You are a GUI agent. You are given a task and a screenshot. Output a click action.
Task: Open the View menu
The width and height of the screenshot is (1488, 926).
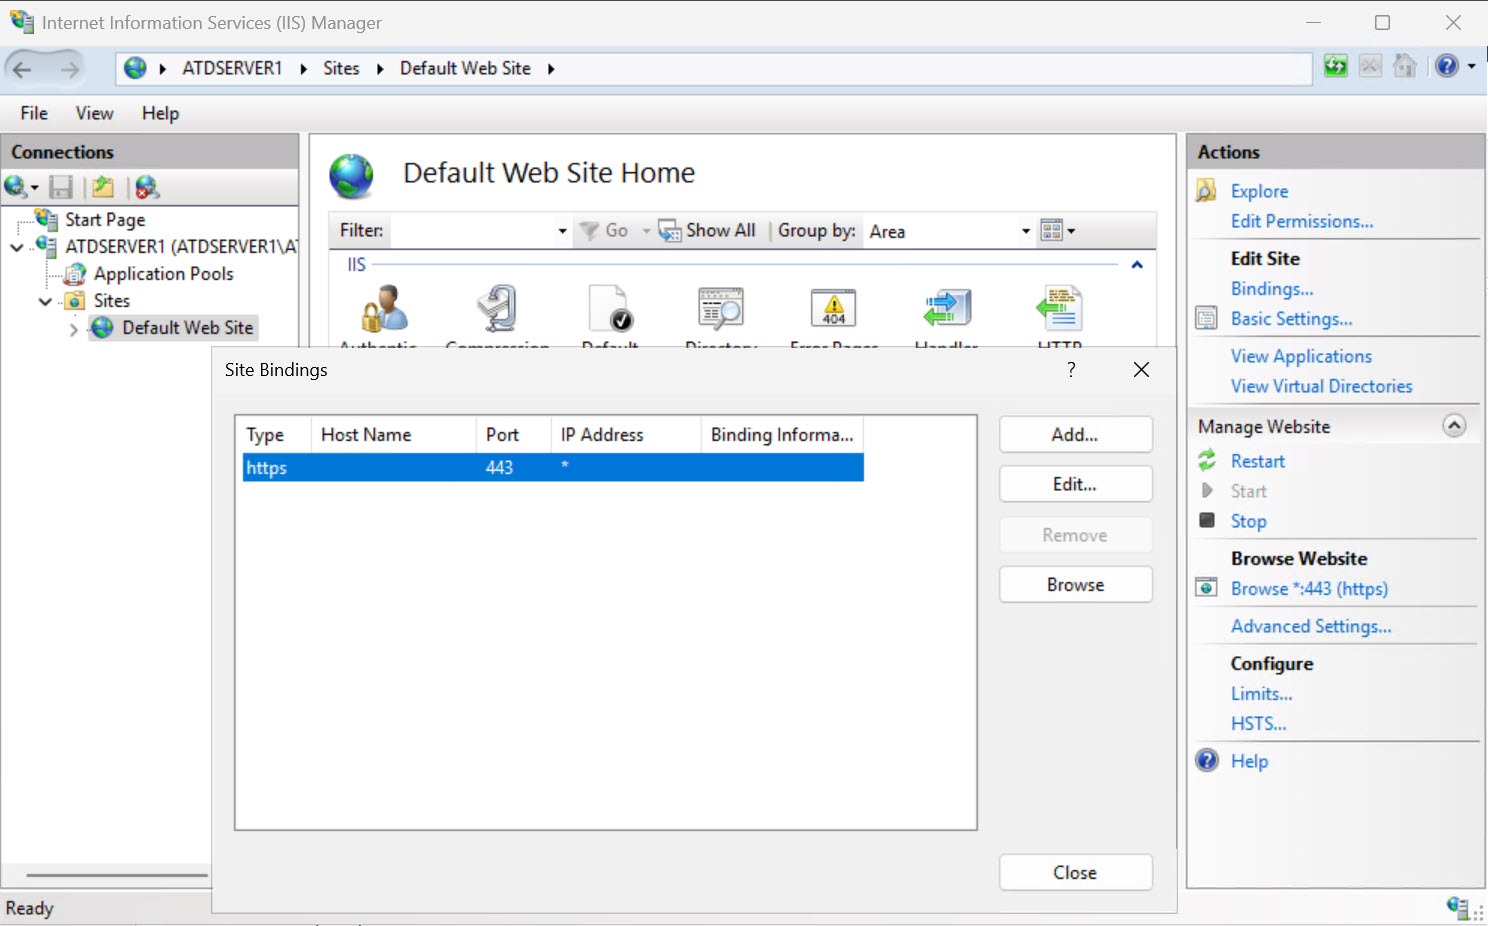pyautogui.click(x=94, y=113)
